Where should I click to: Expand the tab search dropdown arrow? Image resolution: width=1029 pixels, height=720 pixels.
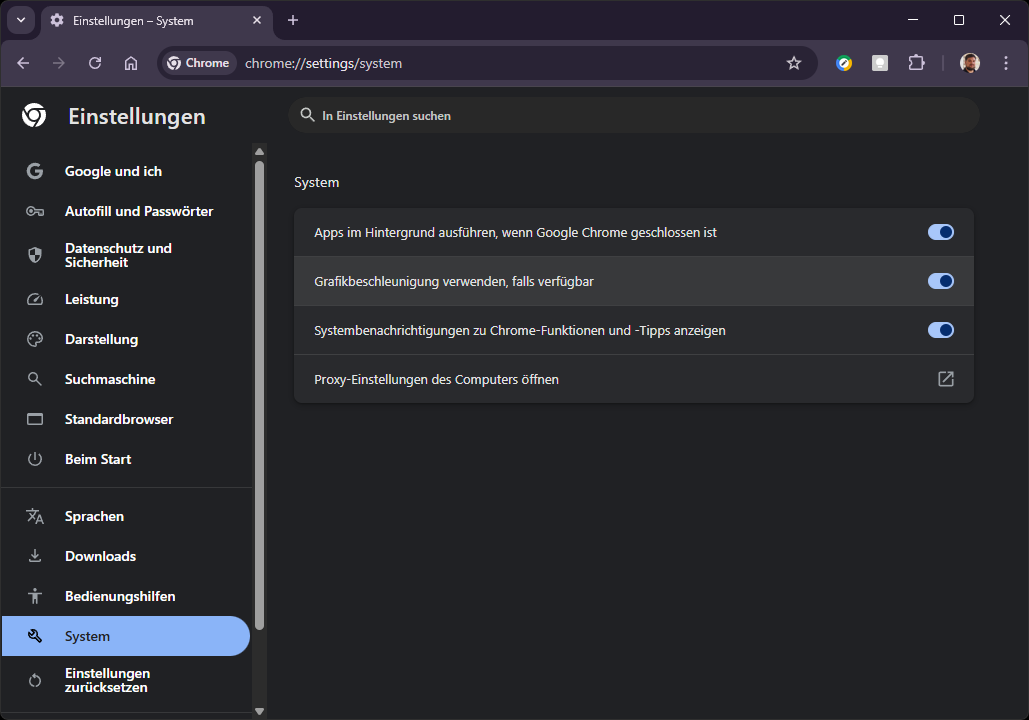point(20,20)
